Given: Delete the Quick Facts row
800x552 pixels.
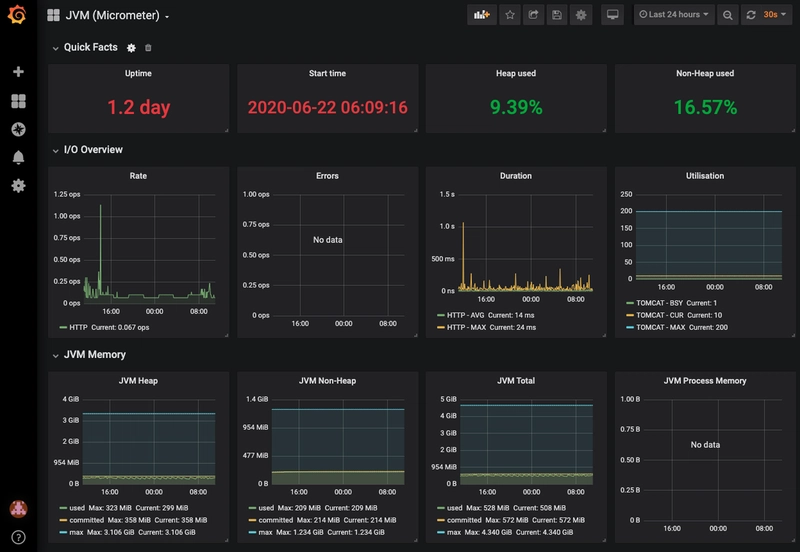Looking at the screenshot, I should pyautogui.click(x=149, y=48).
